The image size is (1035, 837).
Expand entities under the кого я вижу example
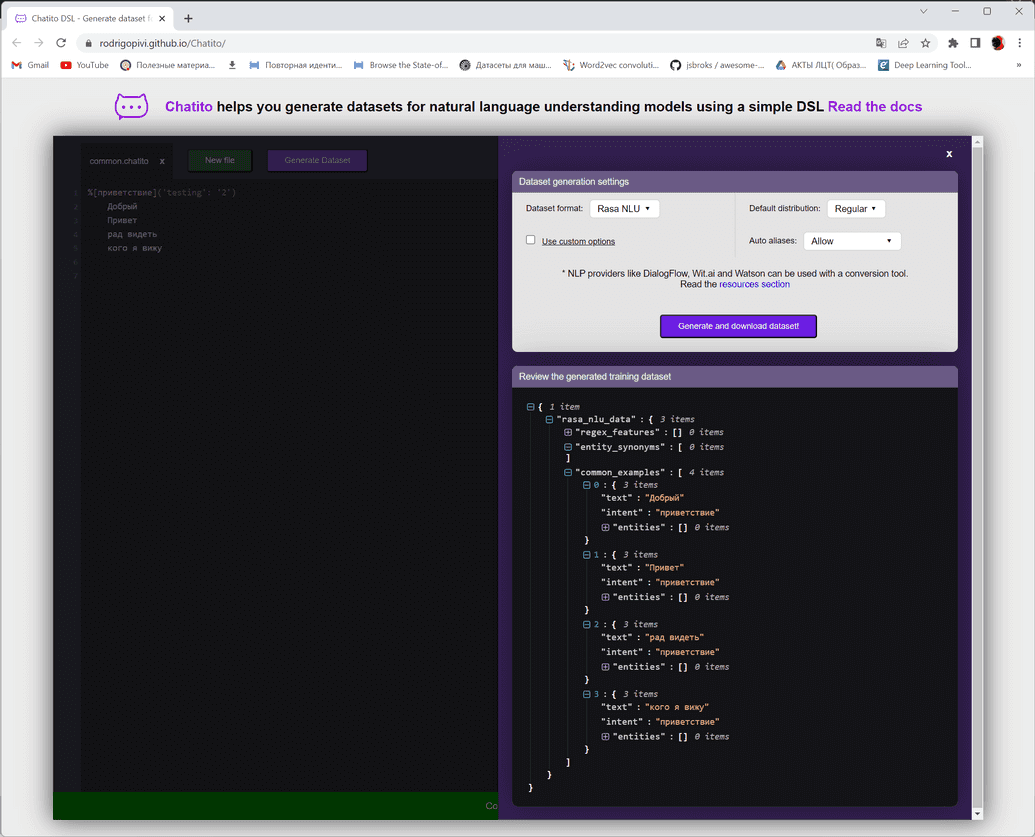605,737
